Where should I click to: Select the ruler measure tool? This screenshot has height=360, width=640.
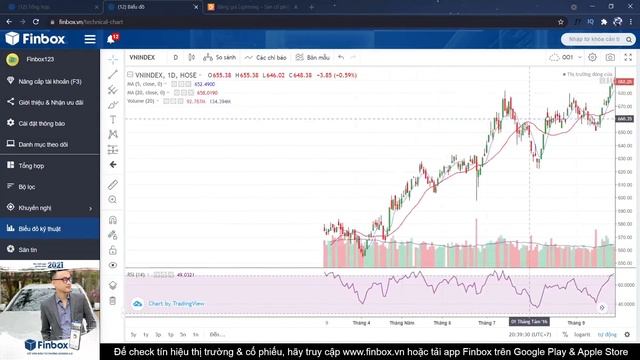(x=113, y=184)
